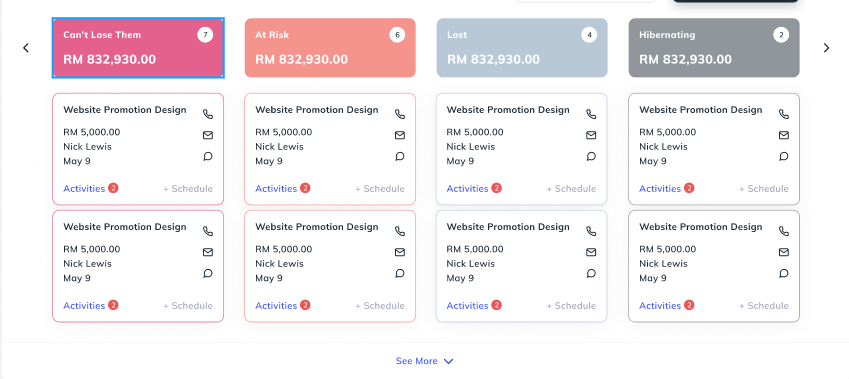Screen dimensions: 849x379
Task: Select the Can't Lose Them segment header
Action: (138, 48)
